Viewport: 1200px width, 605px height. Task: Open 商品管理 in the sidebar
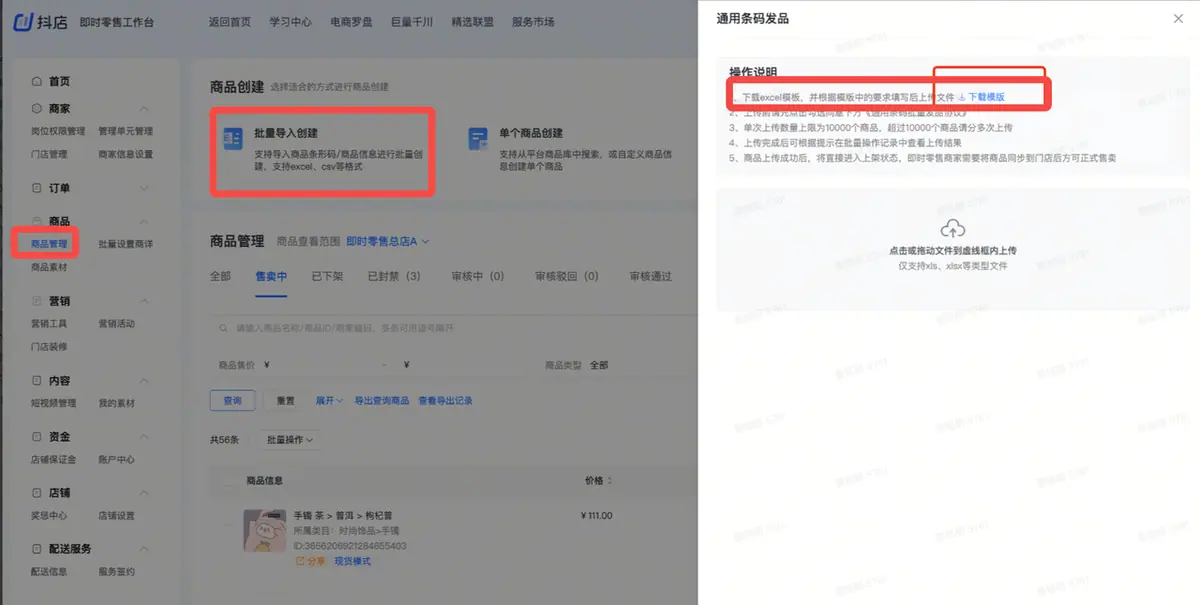click(49, 243)
